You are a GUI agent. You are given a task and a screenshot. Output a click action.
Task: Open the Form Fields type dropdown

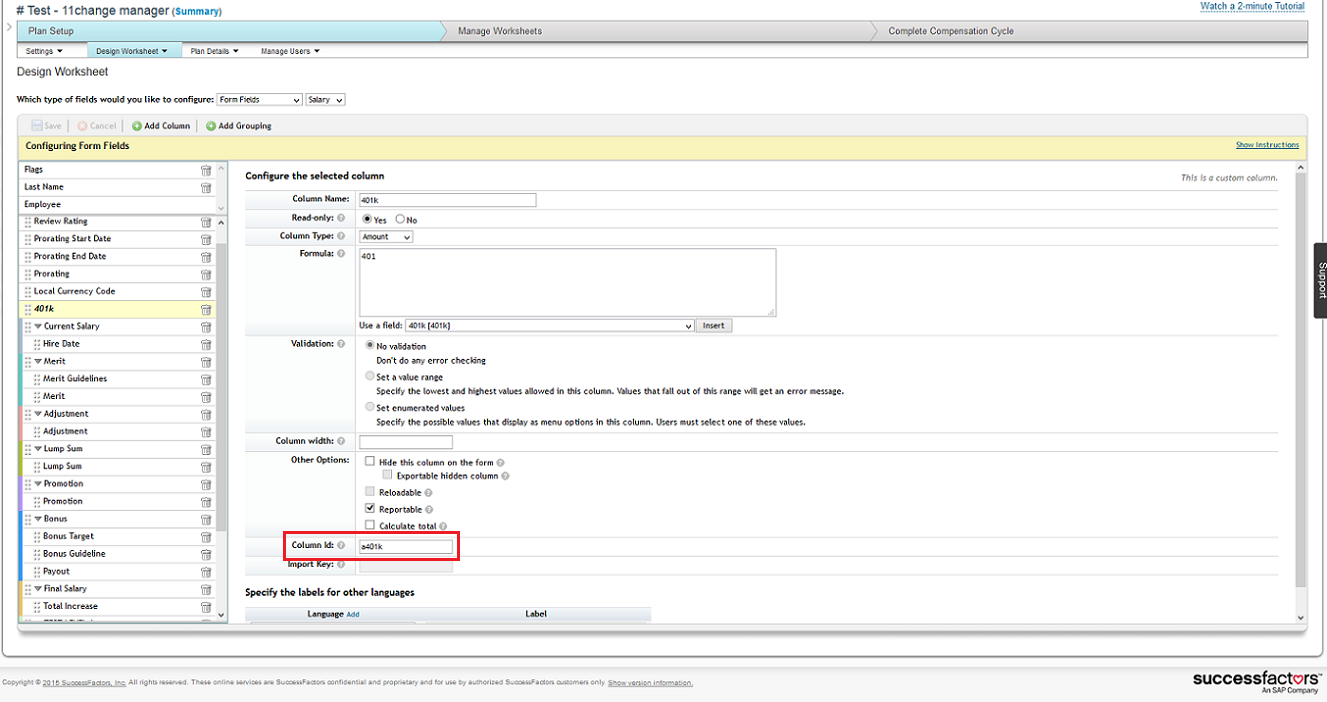point(259,100)
